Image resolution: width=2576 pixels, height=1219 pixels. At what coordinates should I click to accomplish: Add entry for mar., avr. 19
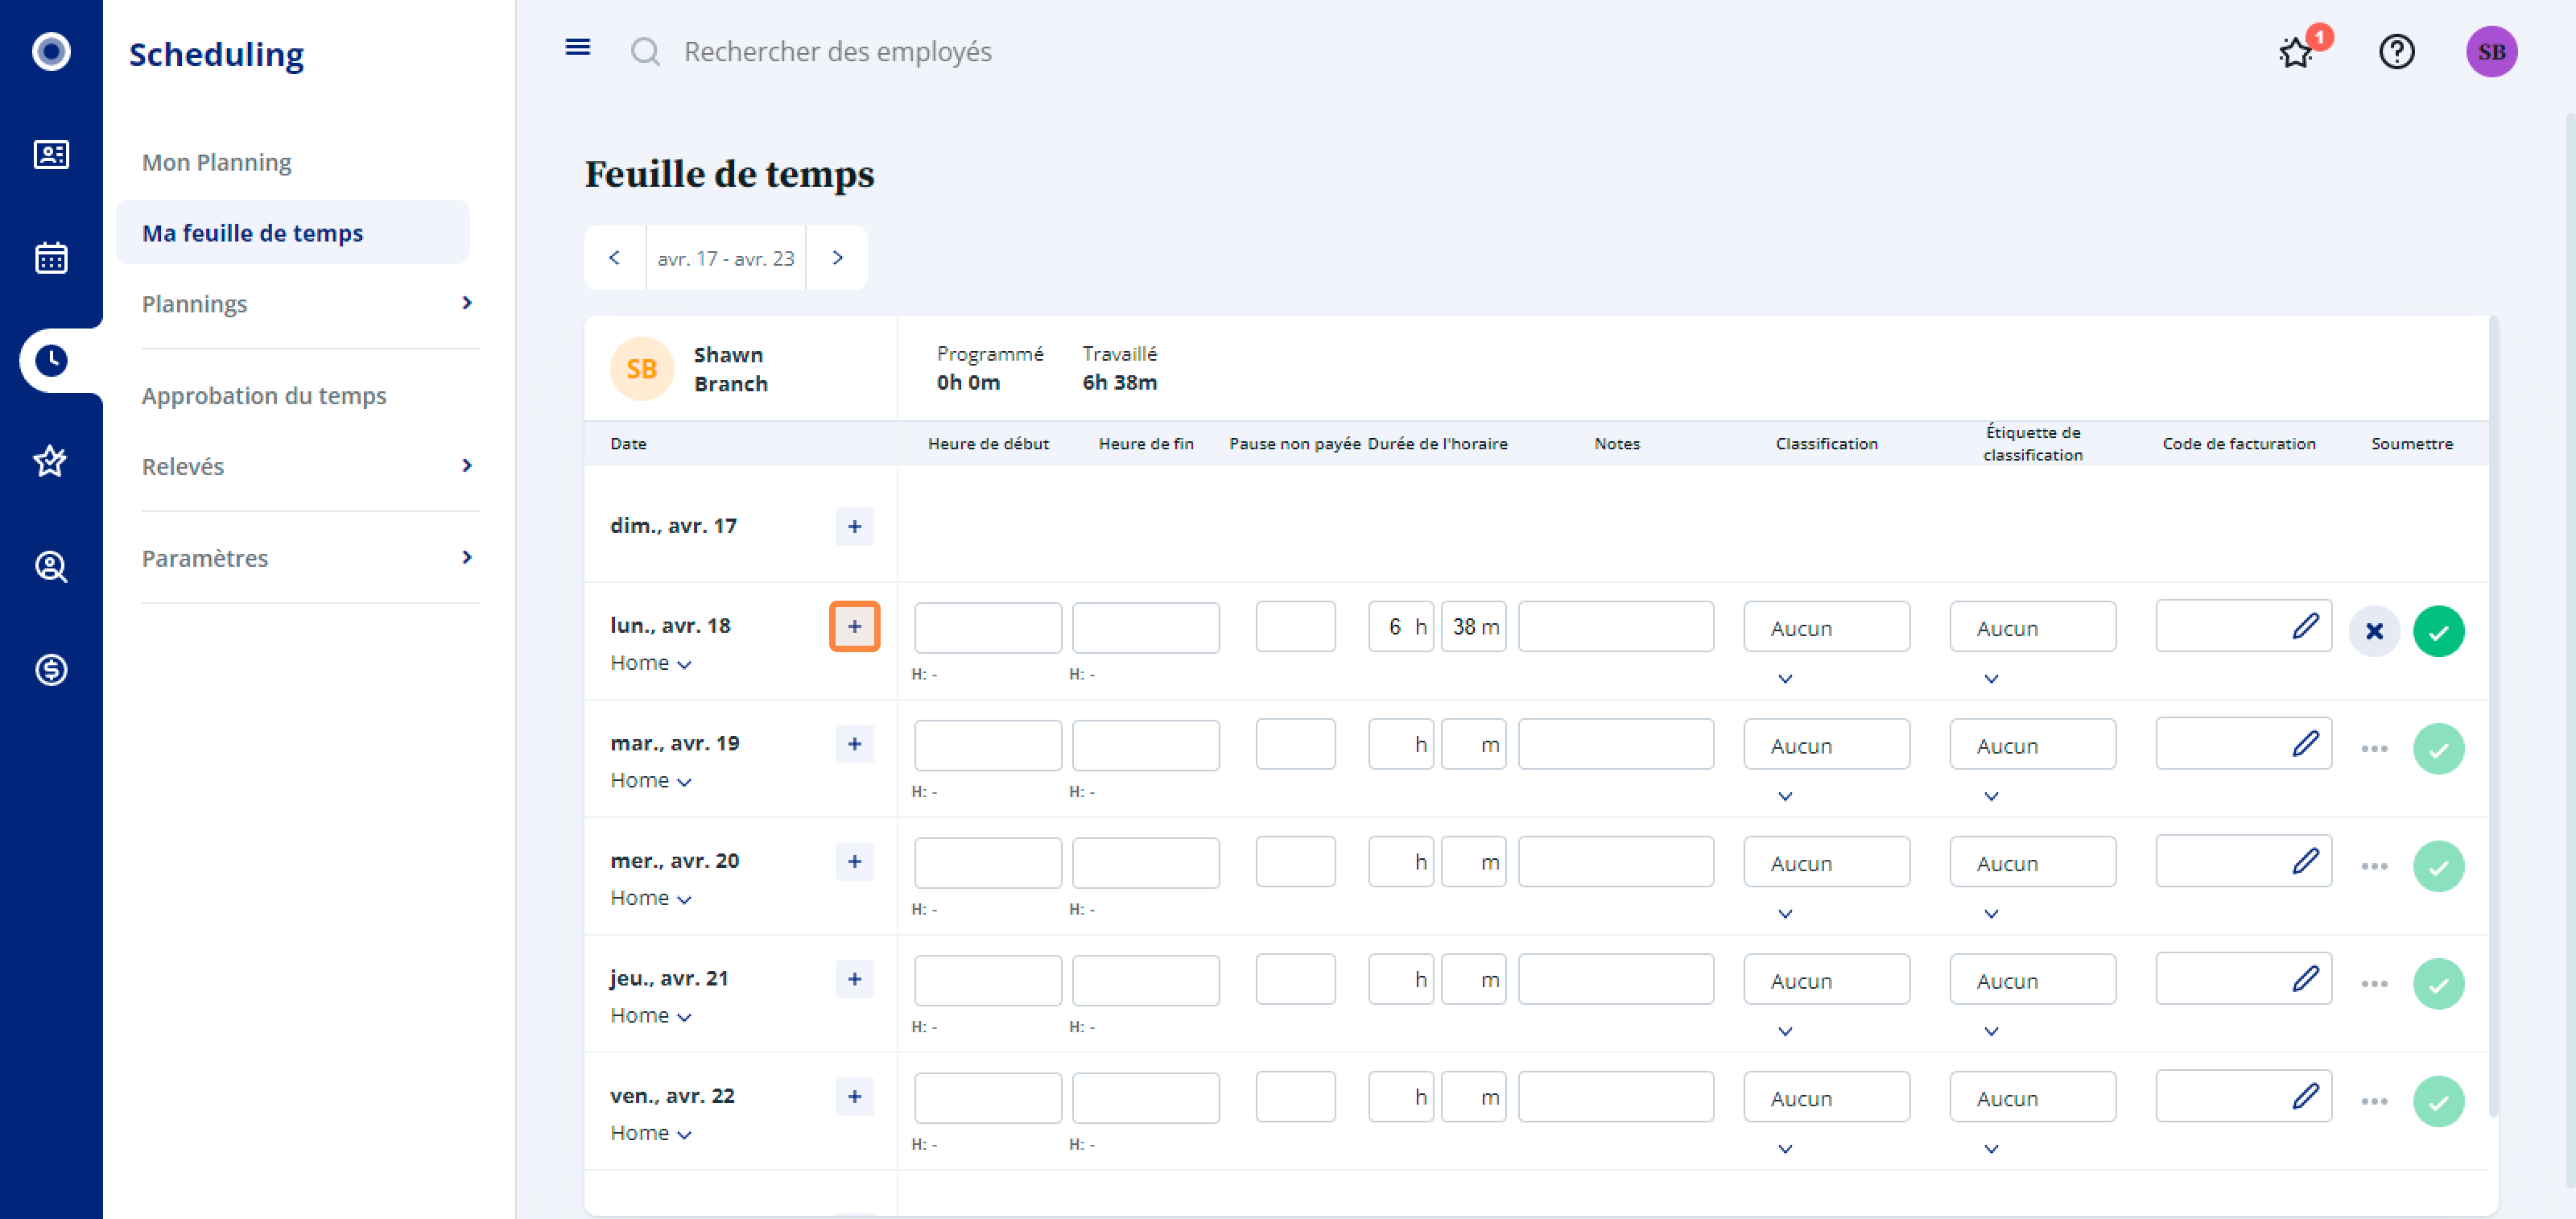854,744
